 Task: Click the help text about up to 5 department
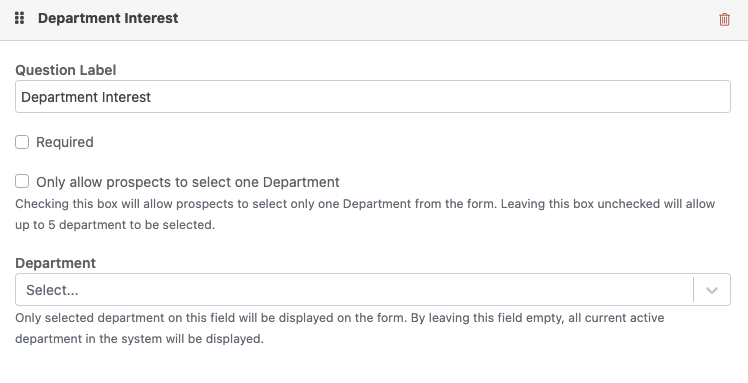pos(365,214)
